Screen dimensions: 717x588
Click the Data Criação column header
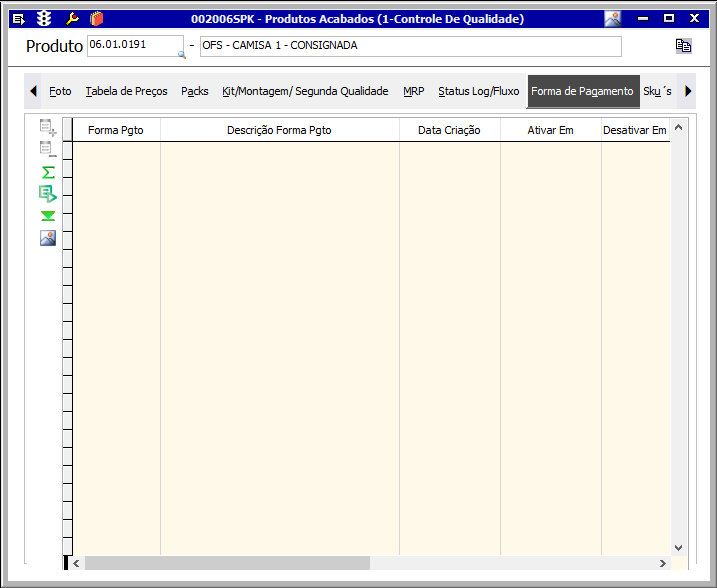tap(449, 130)
